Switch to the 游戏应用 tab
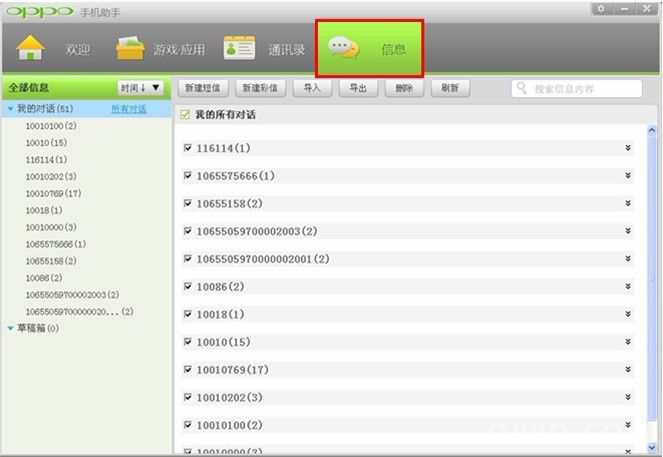663x457 pixels. coord(179,49)
